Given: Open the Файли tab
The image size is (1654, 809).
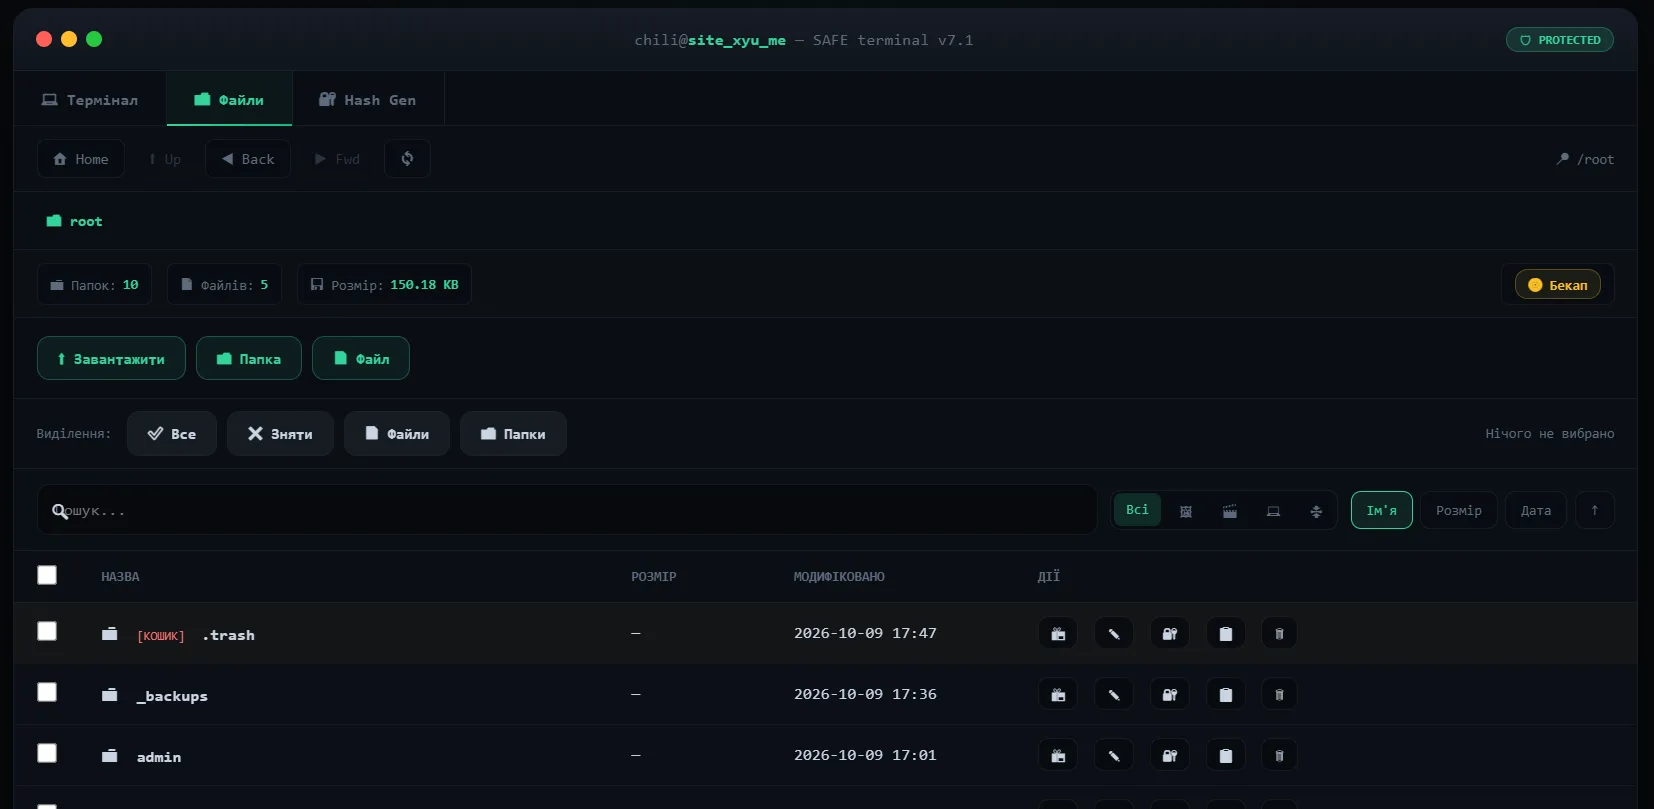Looking at the screenshot, I should click(229, 100).
